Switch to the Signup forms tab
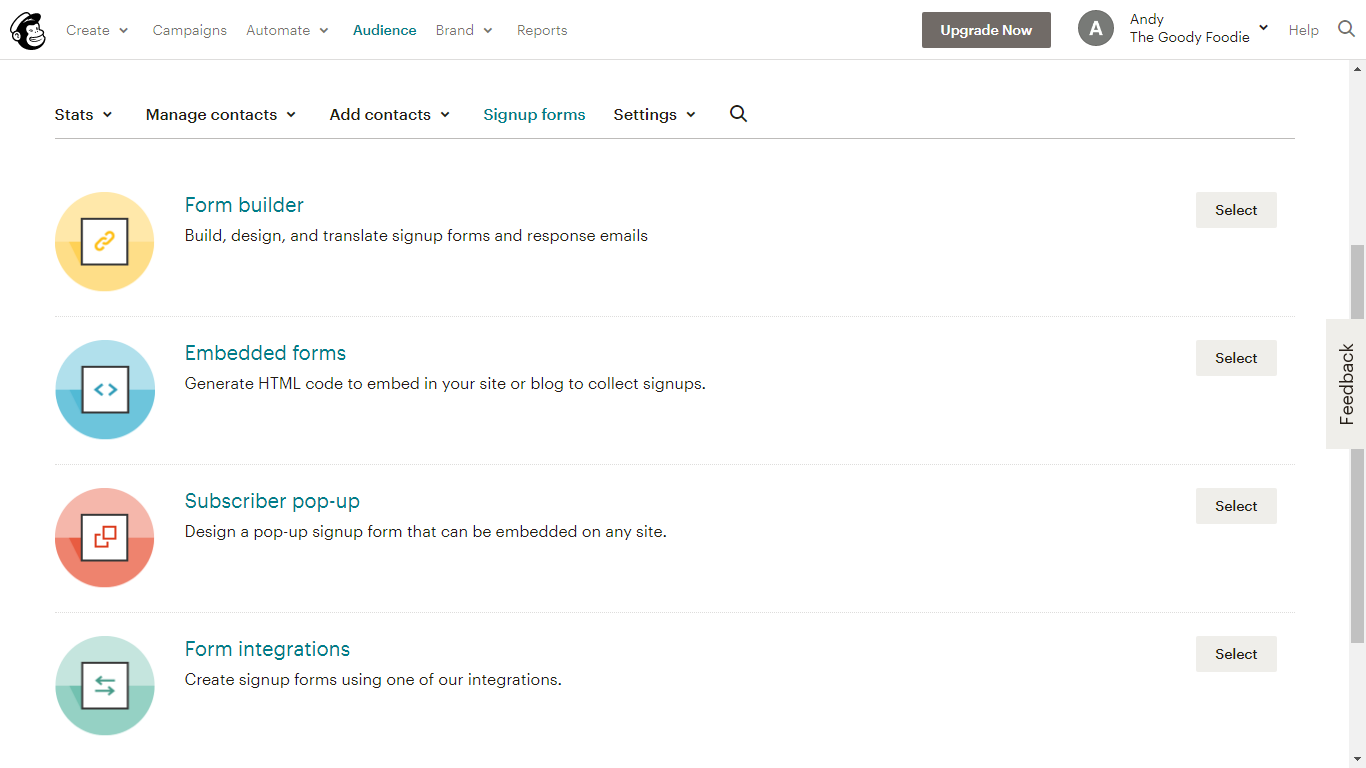Image resolution: width=1366 pixels, height=768 pixels. pos(534,114)
